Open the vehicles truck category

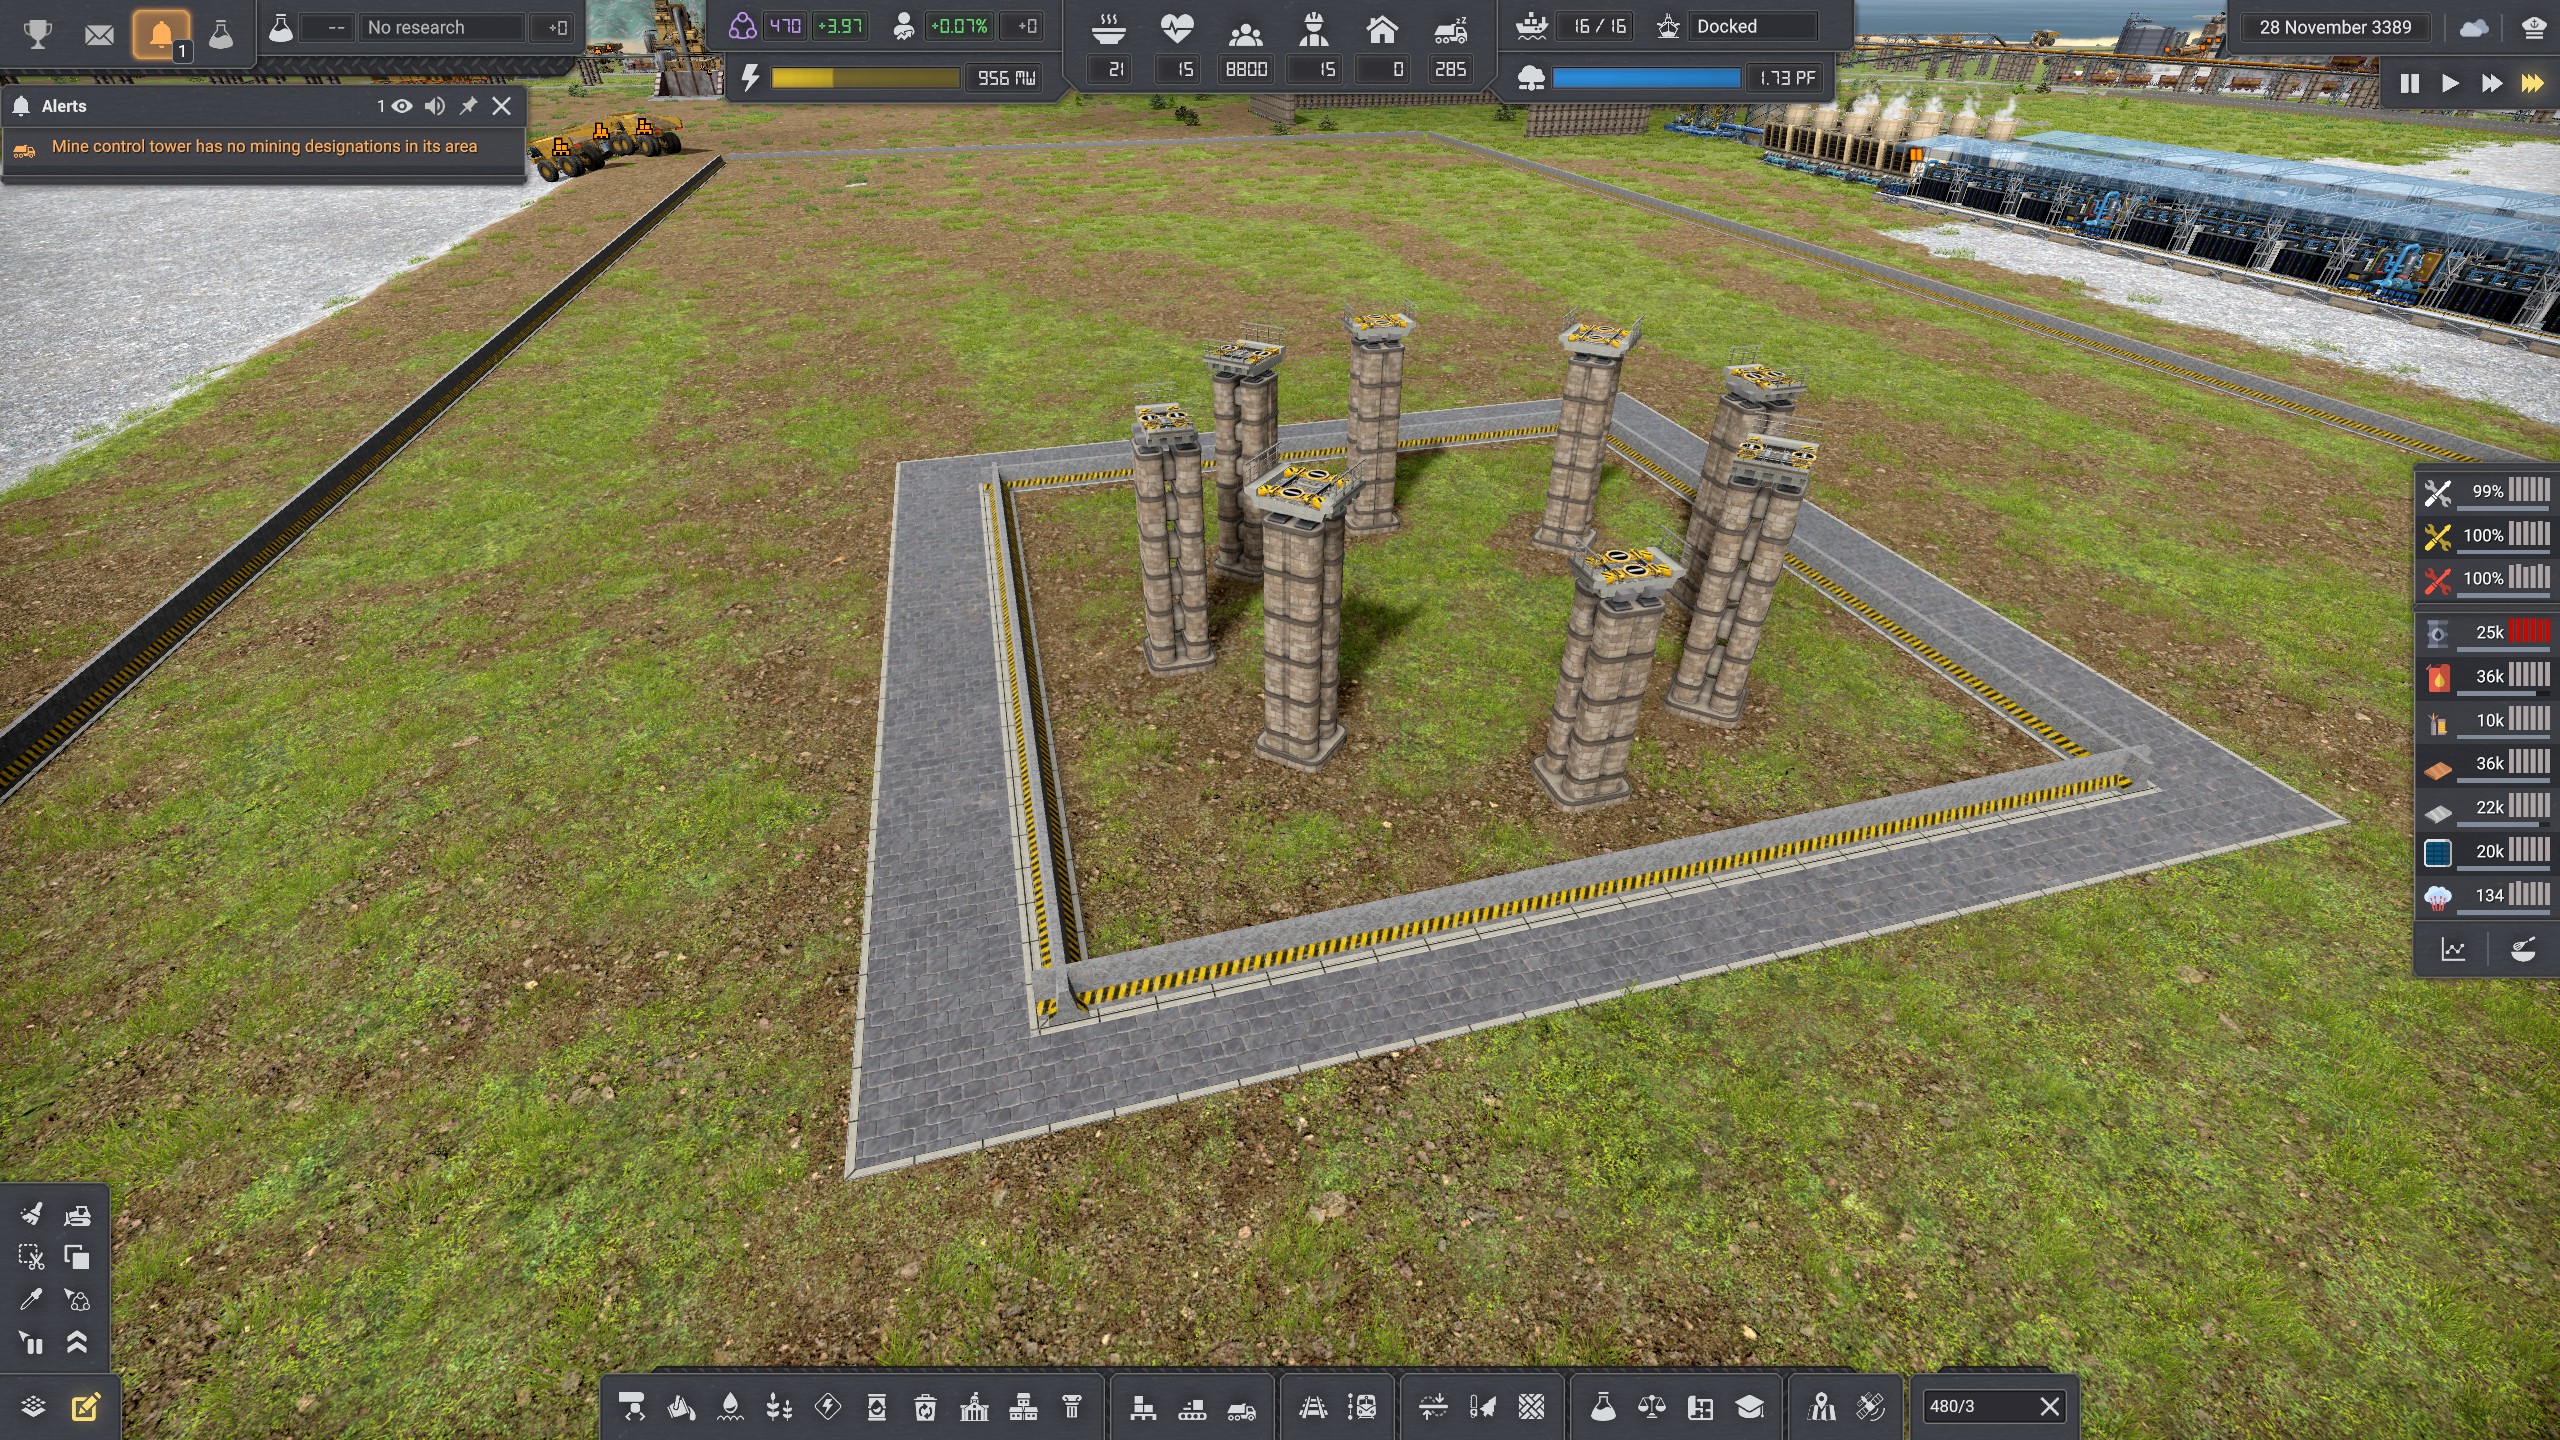[x=1241, y=1408]
